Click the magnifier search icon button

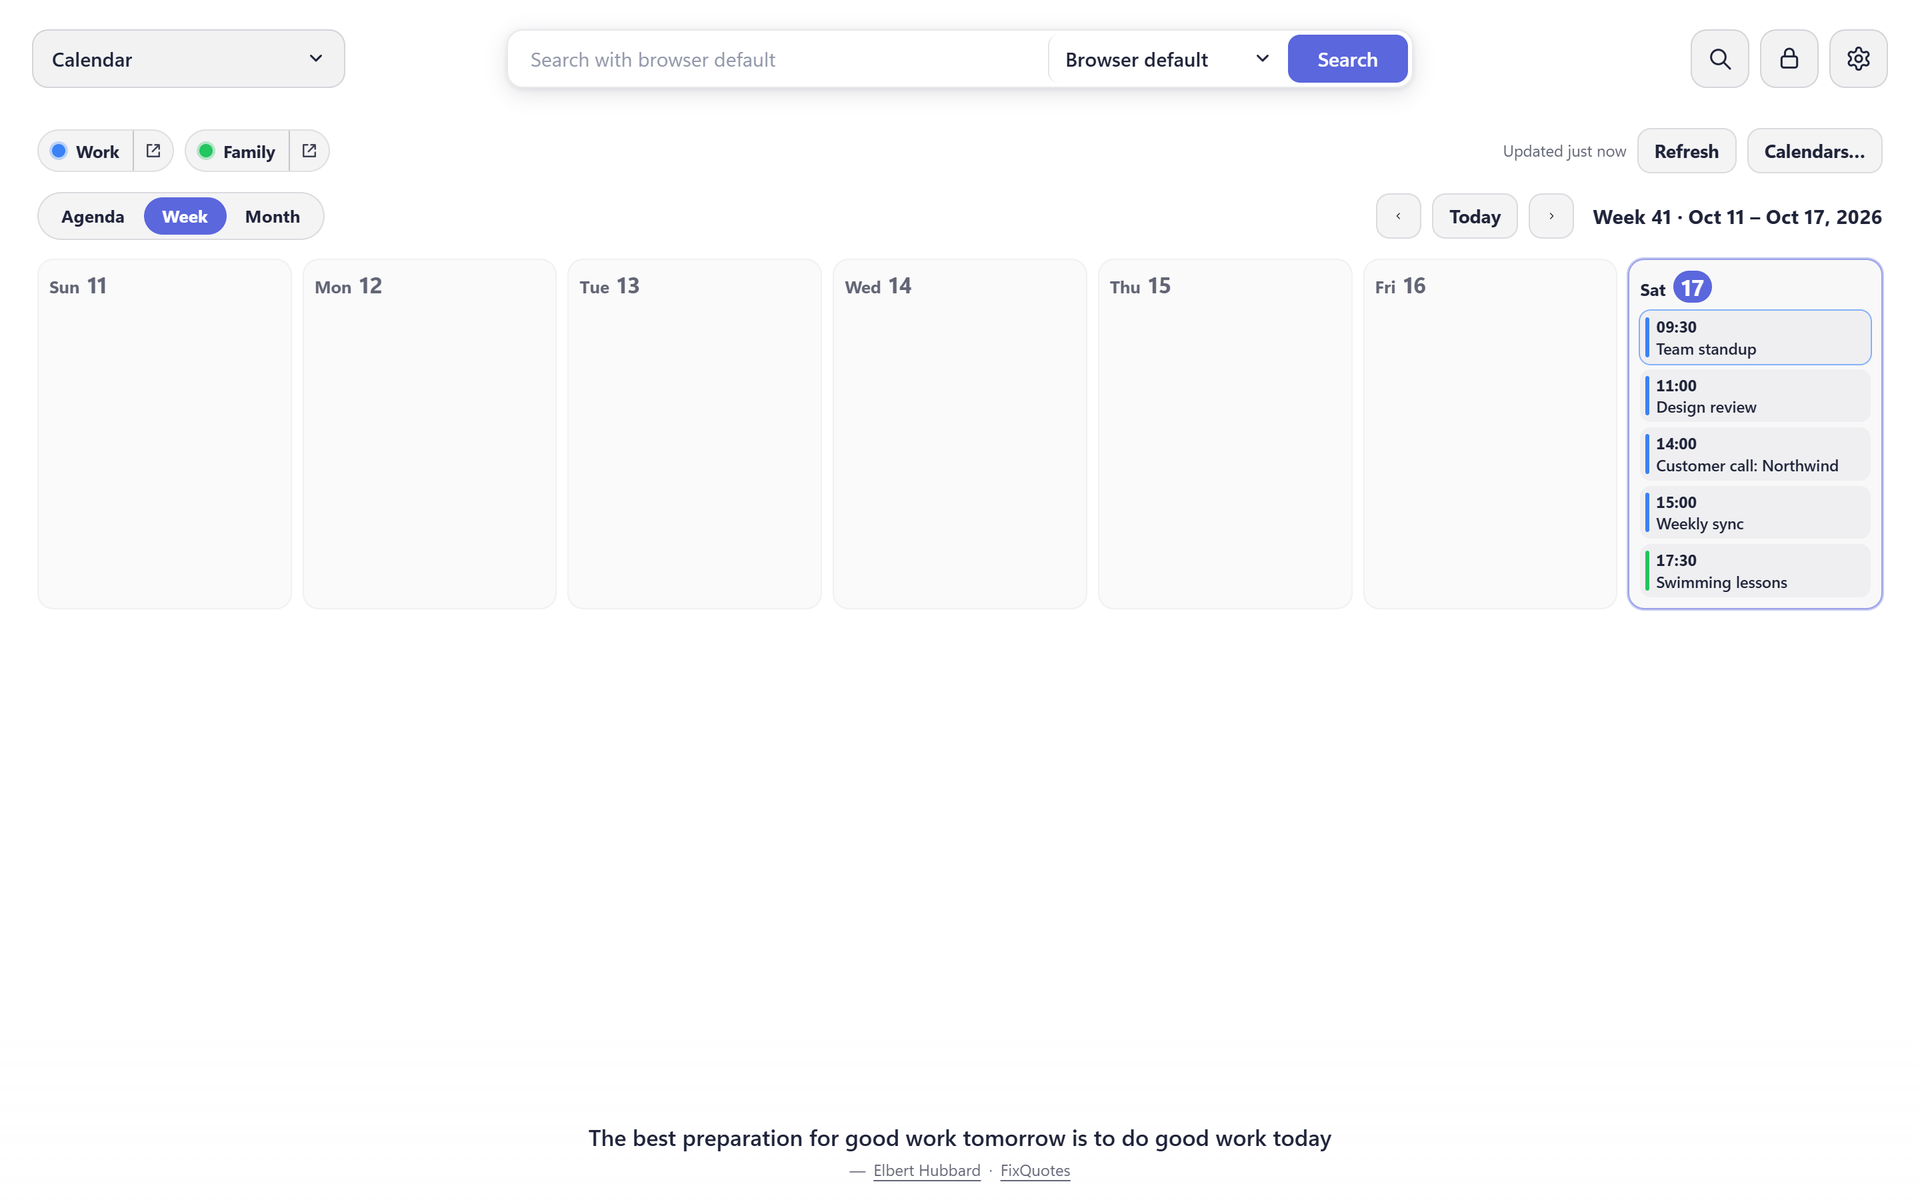point(1719,59)
